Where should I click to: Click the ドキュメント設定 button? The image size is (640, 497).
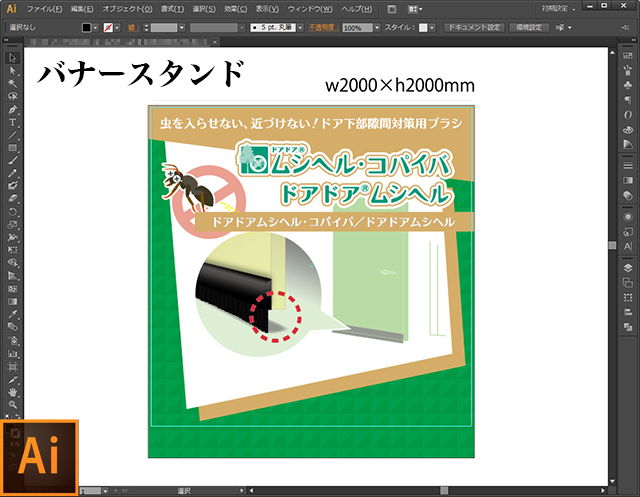(x=474, y=27)
